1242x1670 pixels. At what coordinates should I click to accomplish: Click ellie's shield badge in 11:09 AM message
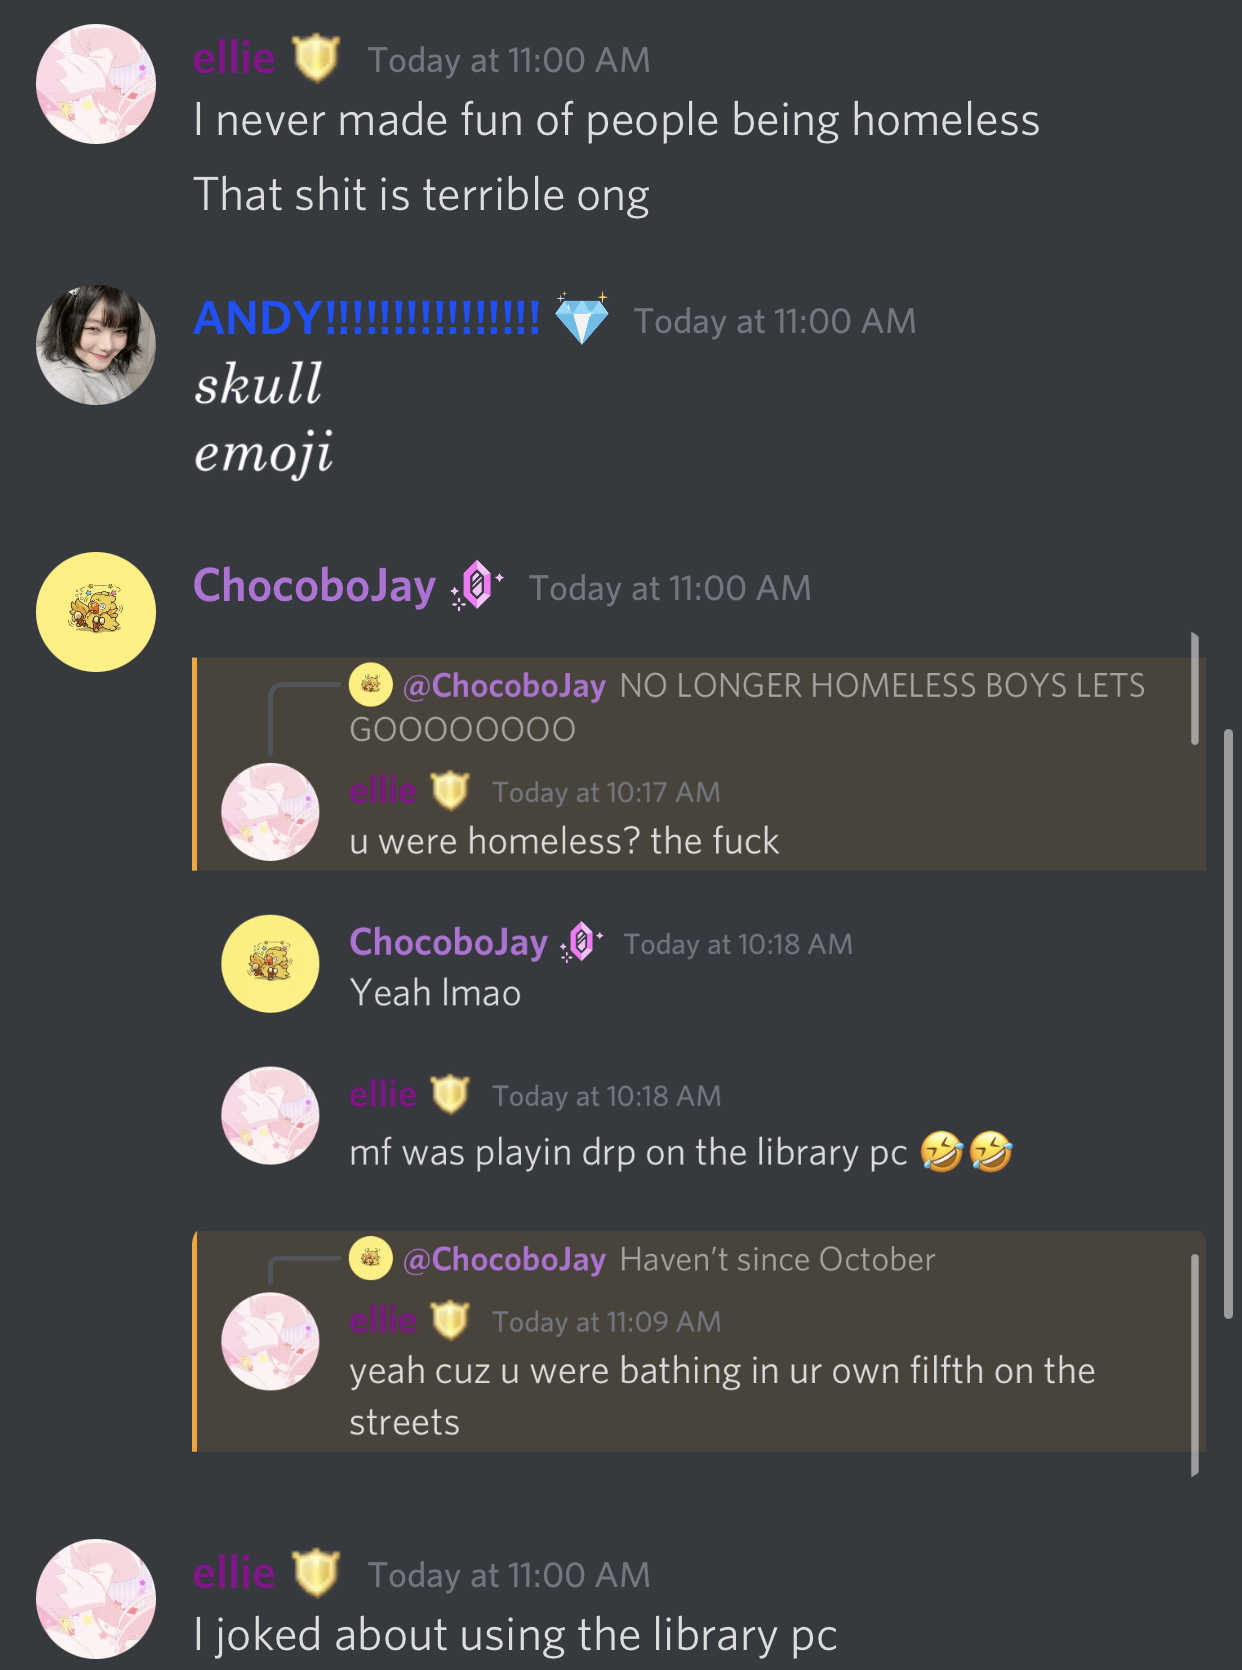[x=450, y=1319]
